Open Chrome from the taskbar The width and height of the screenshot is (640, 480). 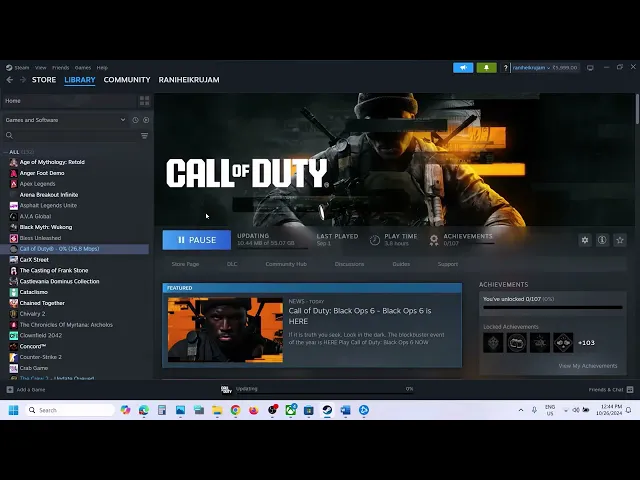236,410
